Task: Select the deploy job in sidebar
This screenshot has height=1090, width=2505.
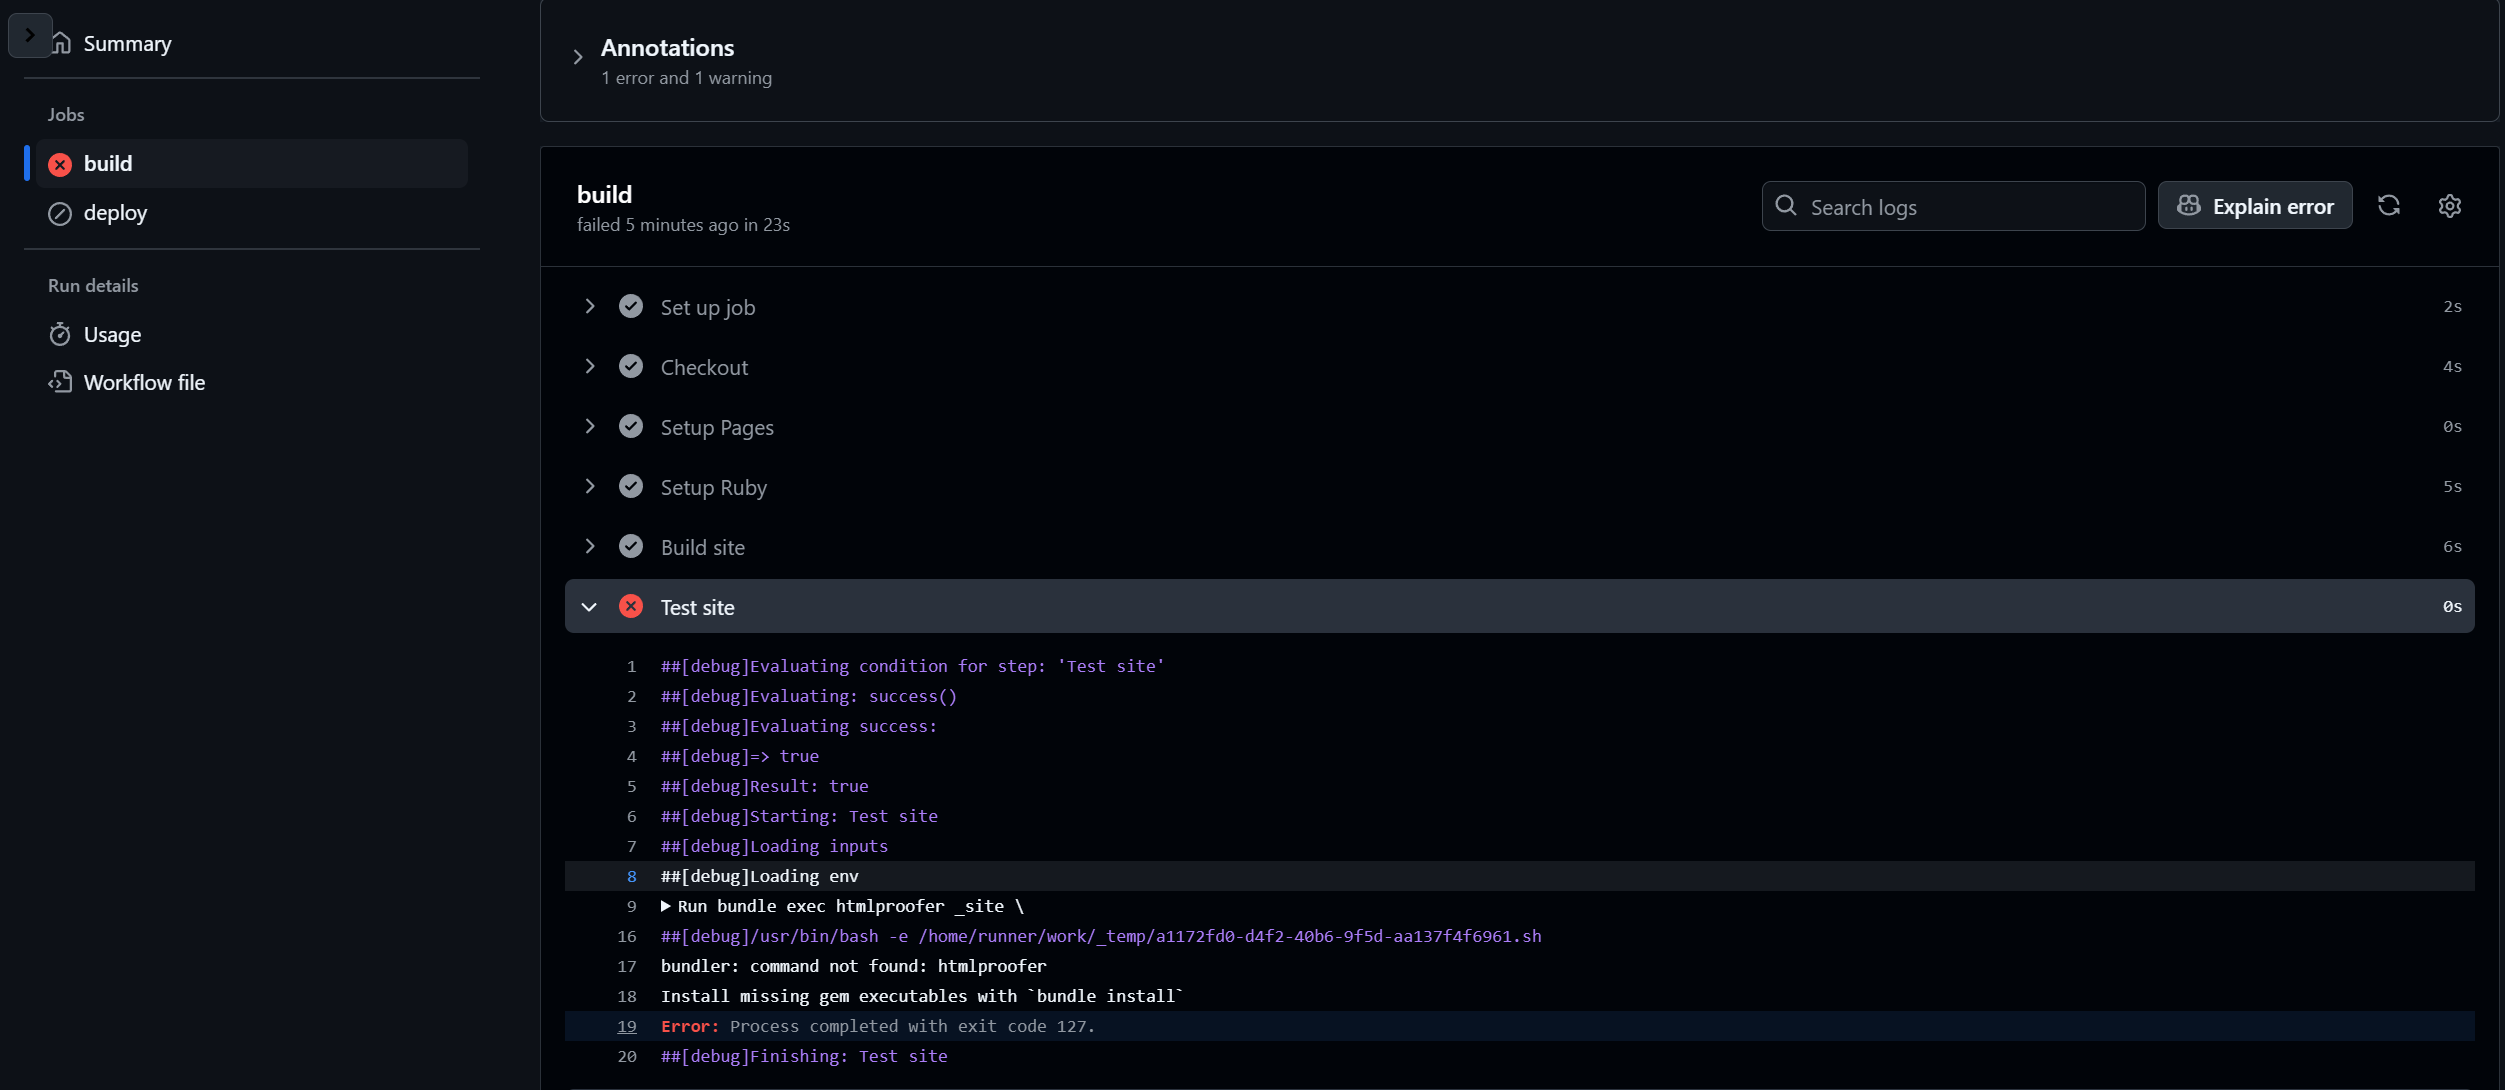Action: click(116, 213)
